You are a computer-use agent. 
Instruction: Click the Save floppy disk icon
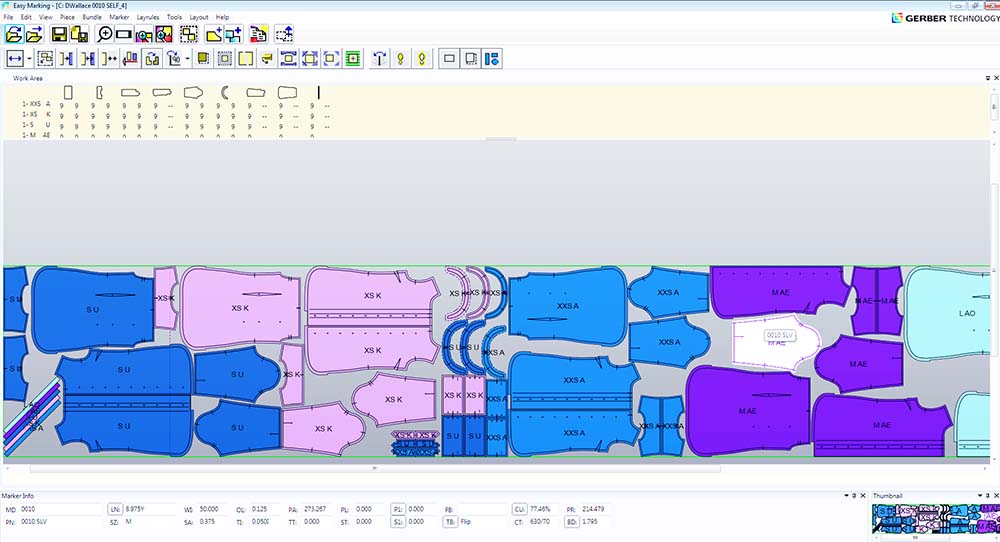click(x=60, y=34)
